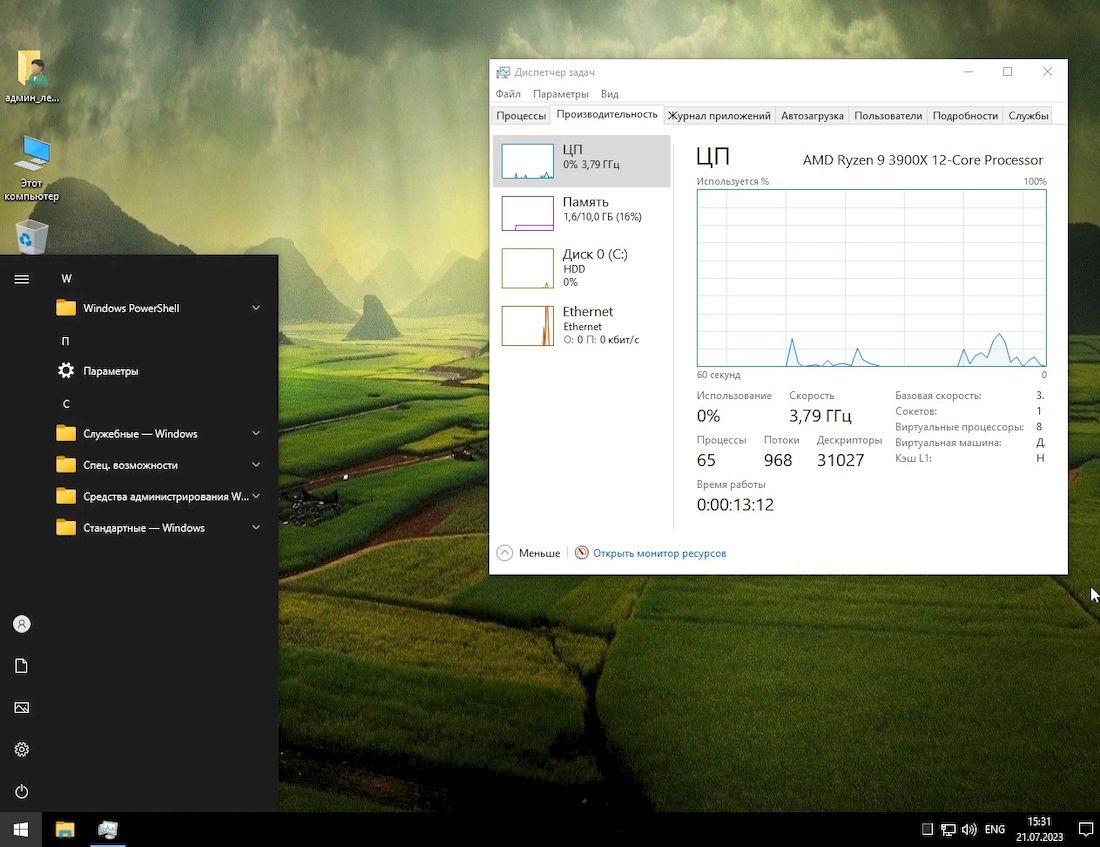Image resolution: width=1100 pixels, height=847 pixels.
Task: Switch to the Производительность tab
Action: [607, 114]
